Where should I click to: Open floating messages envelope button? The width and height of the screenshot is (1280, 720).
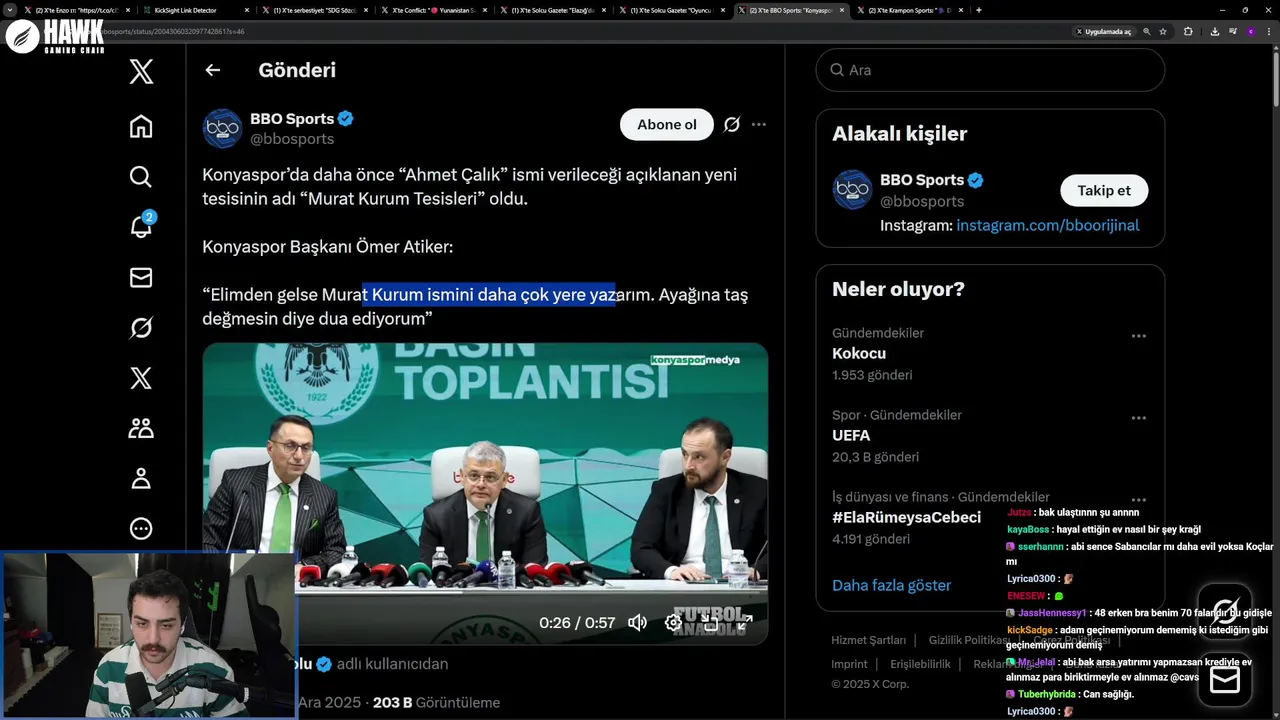point(1225,680)
